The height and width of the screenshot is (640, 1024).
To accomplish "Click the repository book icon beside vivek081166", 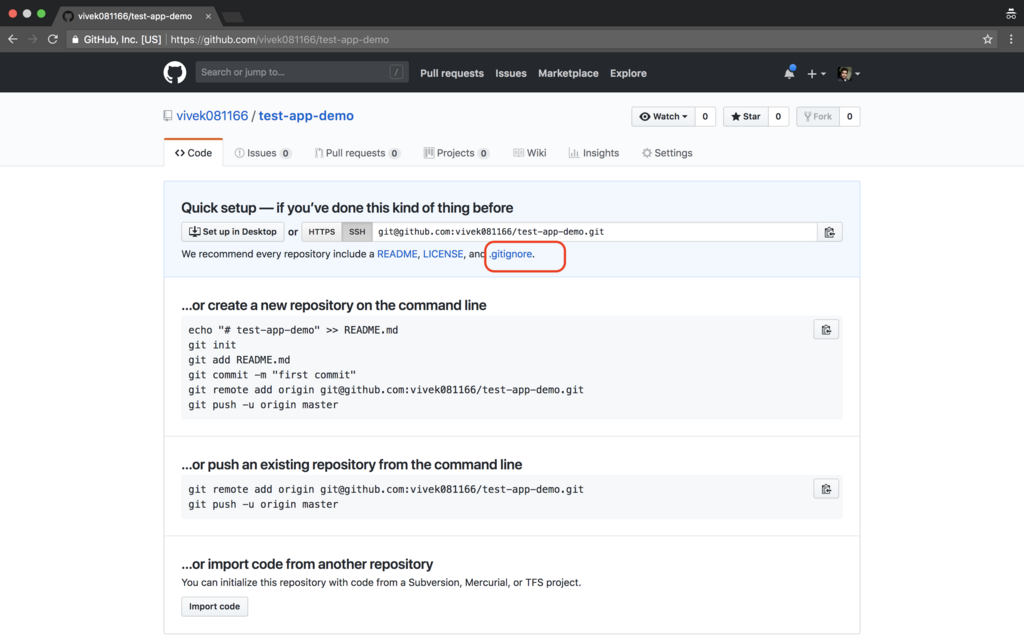I will [168, 116].
